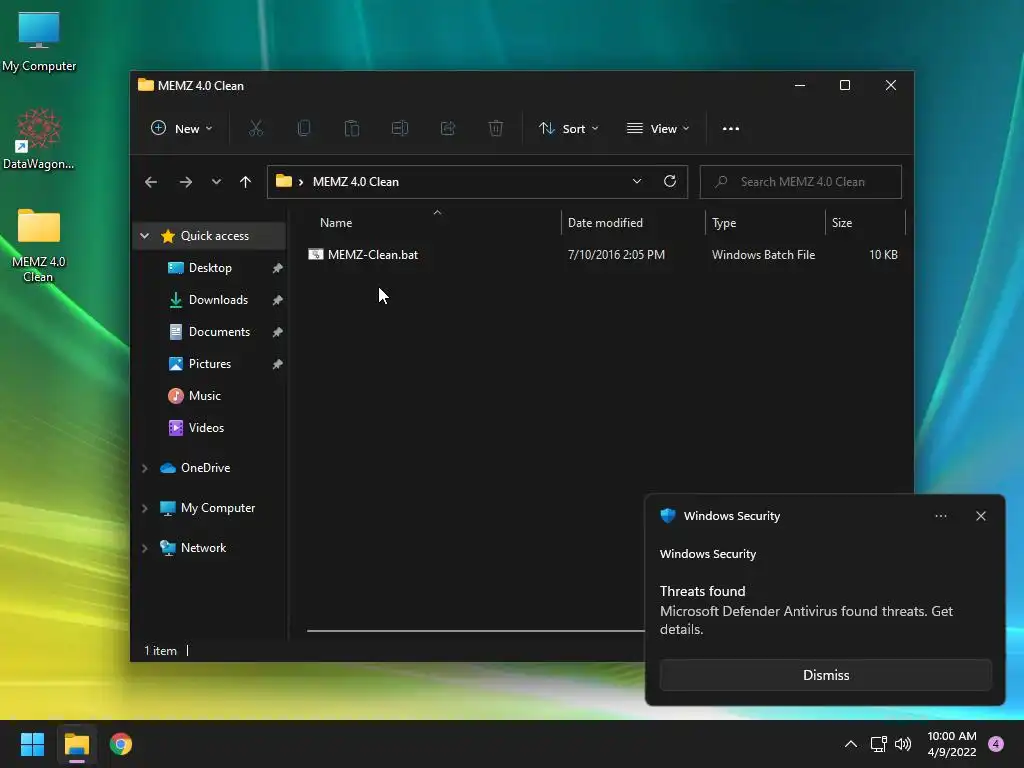Click the Share icon in toolbar
Viewport: 1024px width, 768px height.
448,129
